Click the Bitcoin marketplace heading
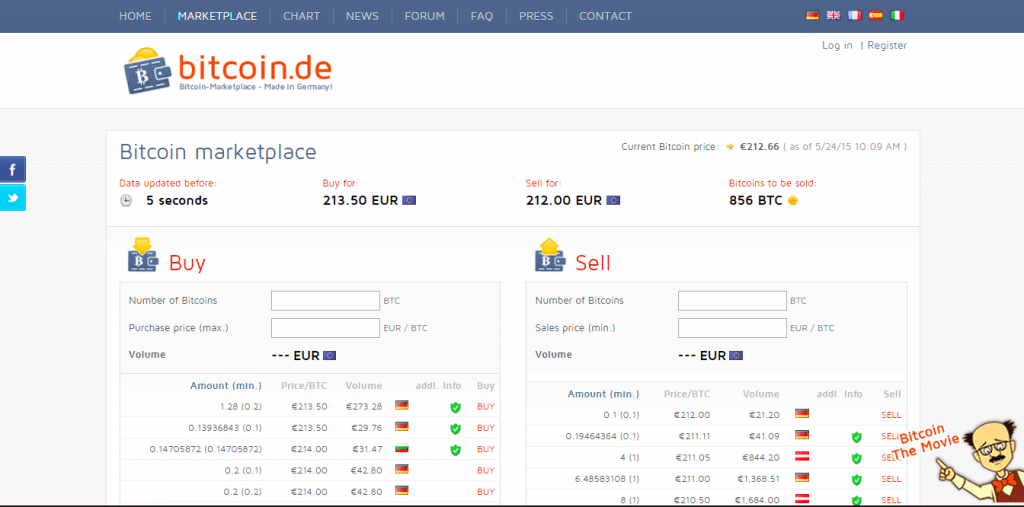The image size is (1024, 507). pyautogui.click(x=218, y=152)
